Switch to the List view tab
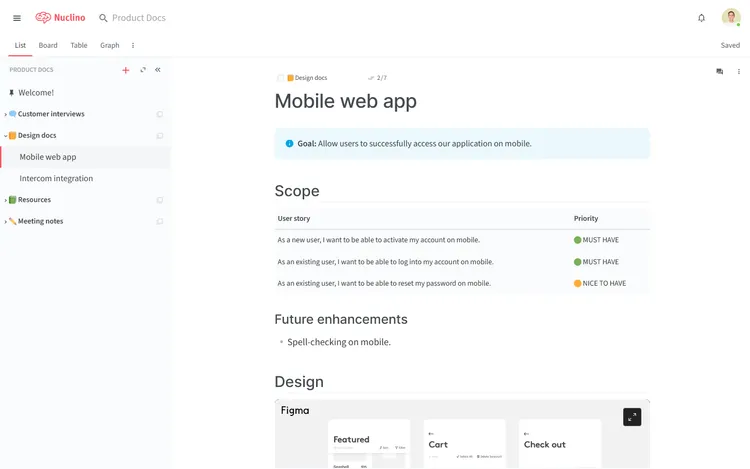The height and width of the screenshot is (469, 750). pyautogui.click(x=20, y=45)
